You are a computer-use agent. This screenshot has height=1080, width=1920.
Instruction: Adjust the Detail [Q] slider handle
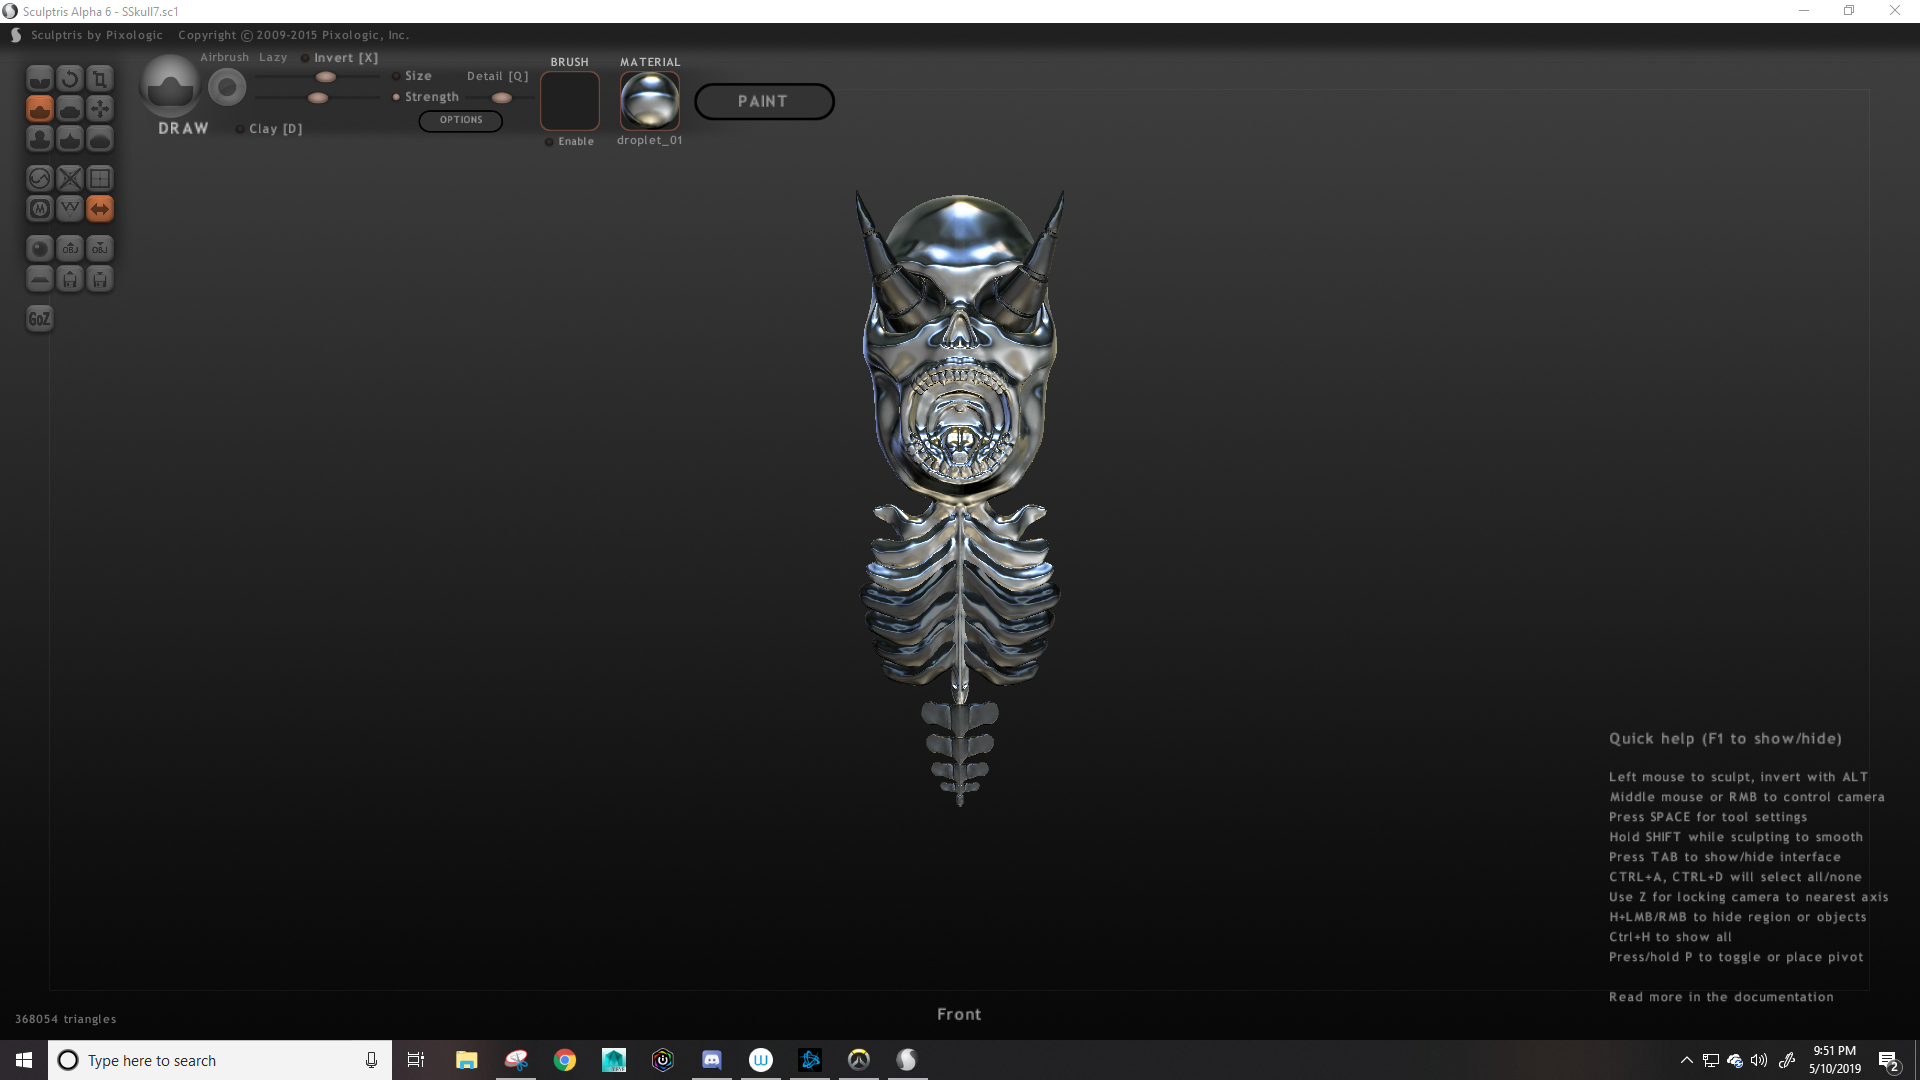point(502,98)
